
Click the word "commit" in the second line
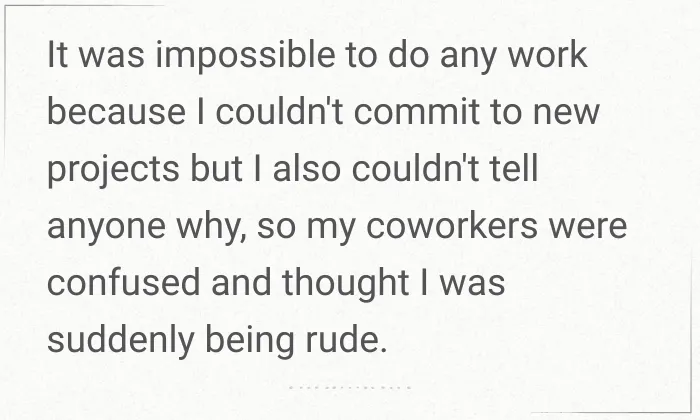coord(417,111)
